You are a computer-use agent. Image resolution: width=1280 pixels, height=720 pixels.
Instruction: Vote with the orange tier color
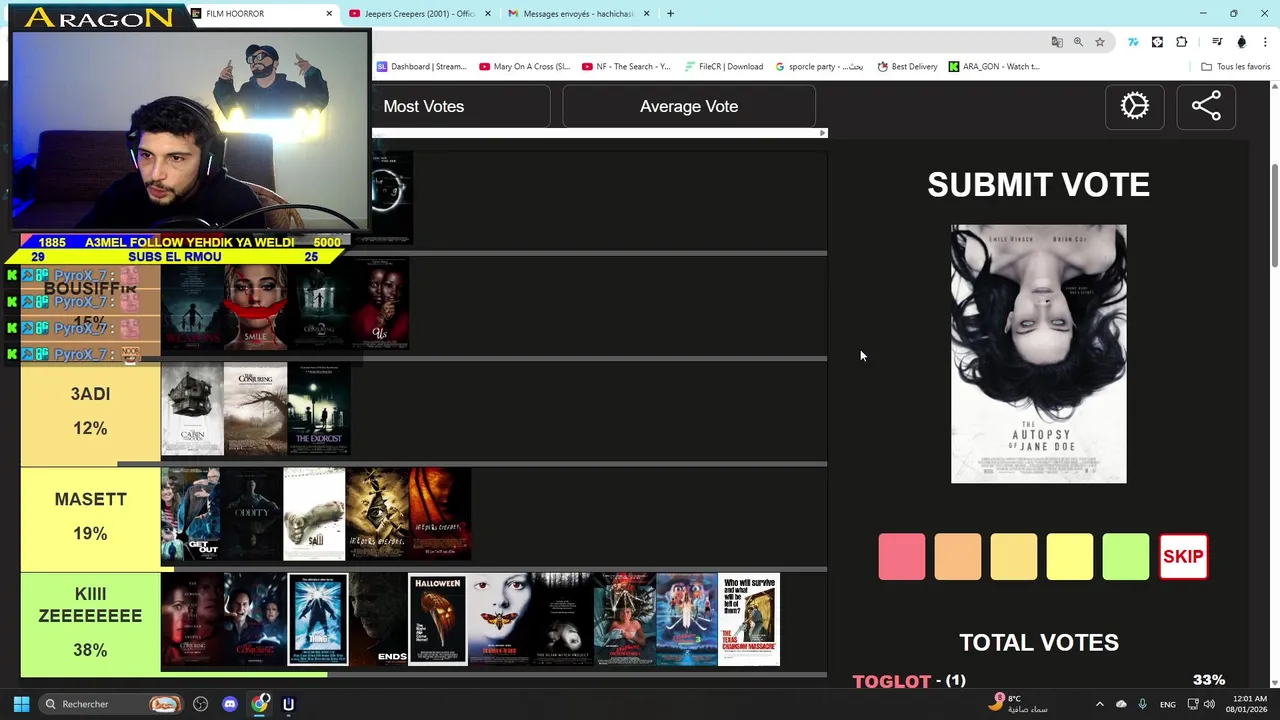point(958,557)
